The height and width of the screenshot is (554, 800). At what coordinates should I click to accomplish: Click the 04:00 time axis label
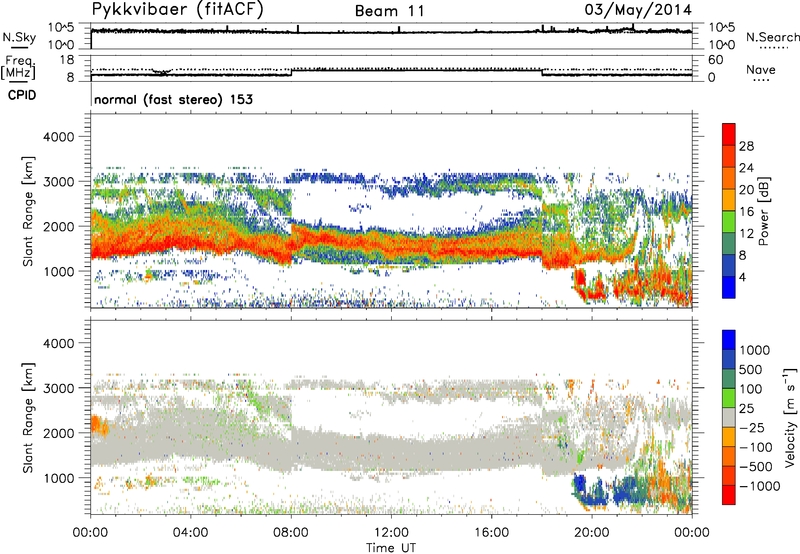tap(190, 532)
